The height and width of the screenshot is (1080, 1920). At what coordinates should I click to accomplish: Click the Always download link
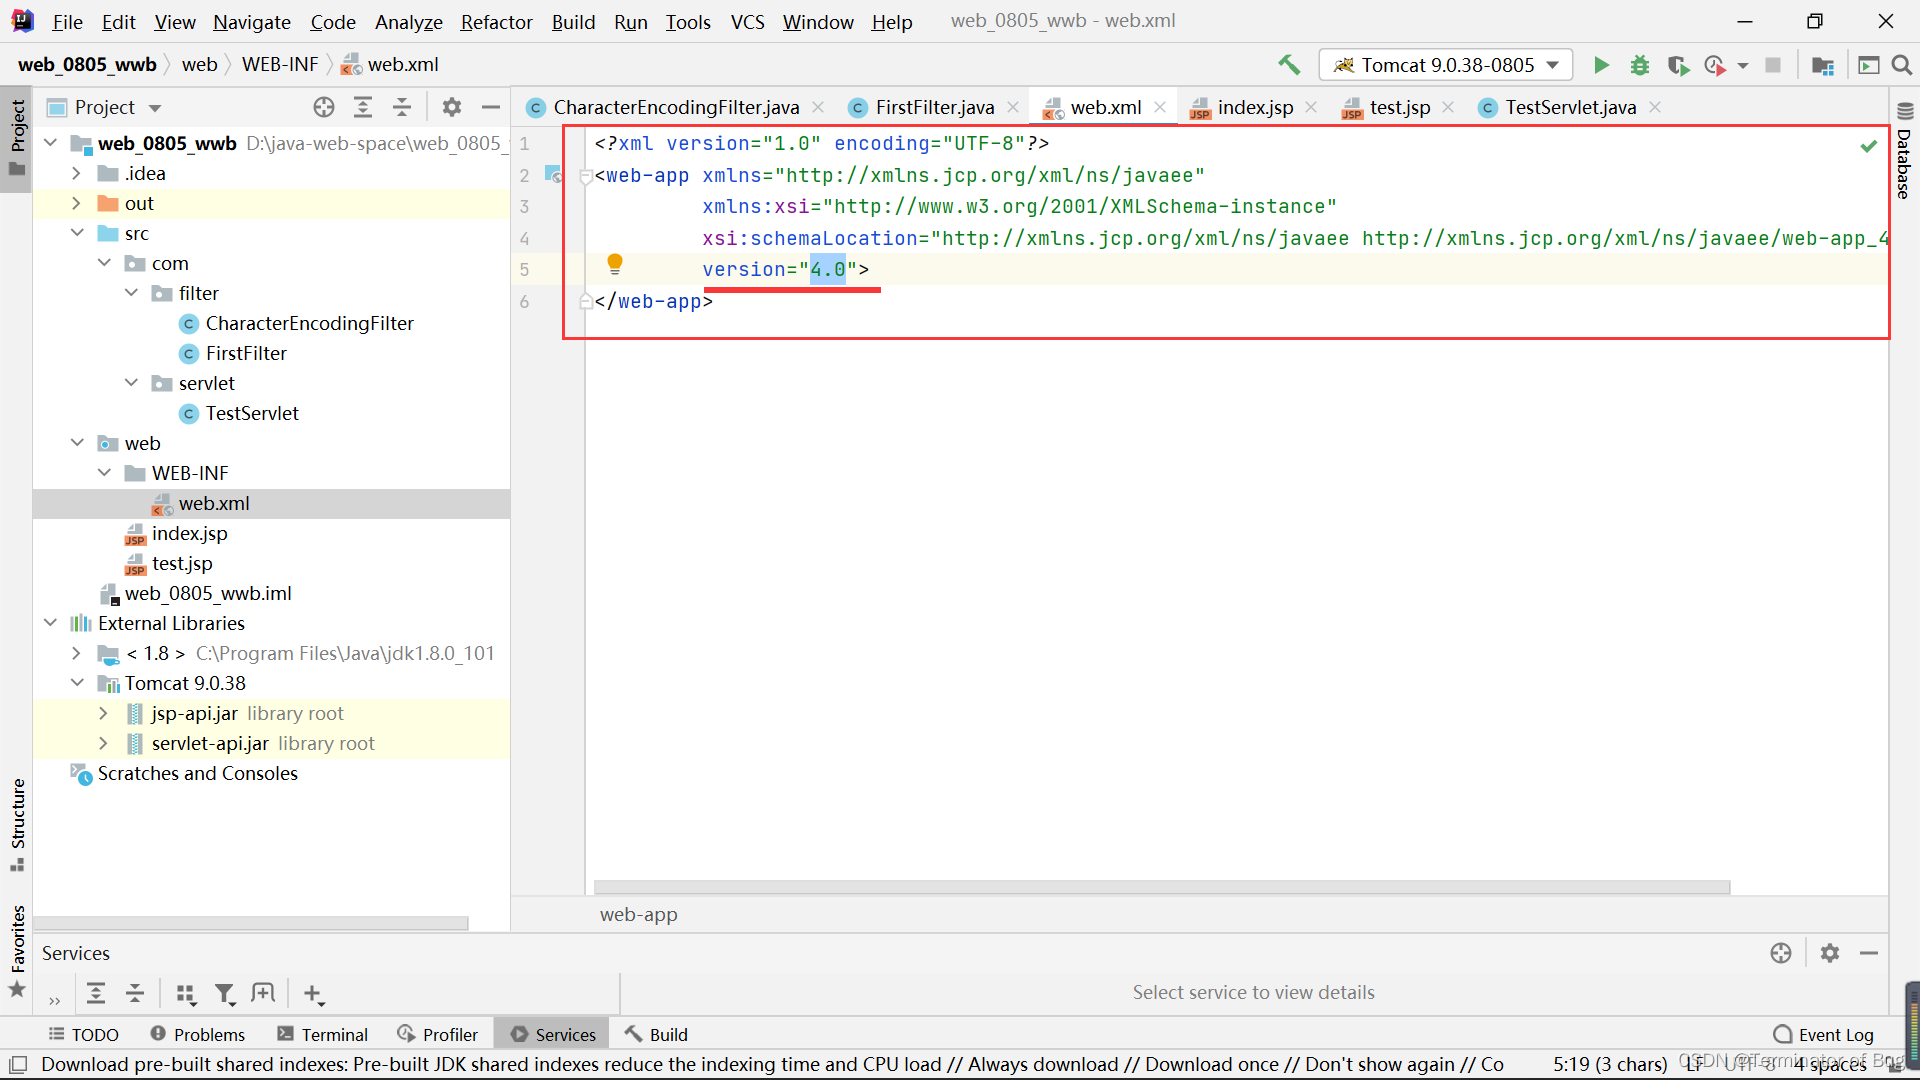tap(1042, 1064)
